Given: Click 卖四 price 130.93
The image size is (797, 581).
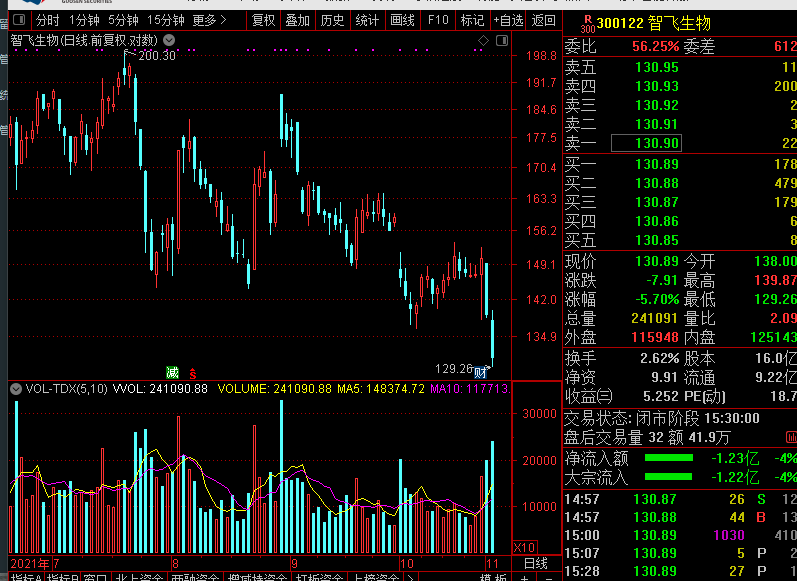Looking at the screenshot, I should click(x=657, y=86).
